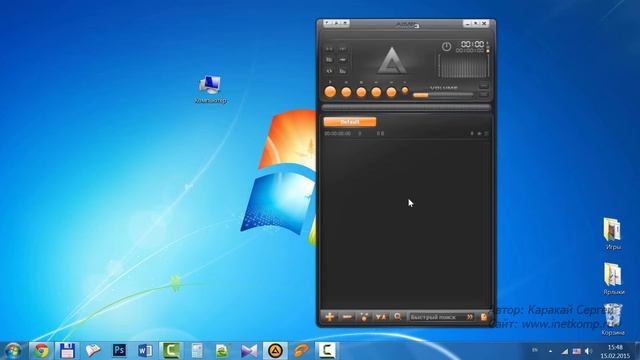Click the orange Play button in AIMP
This screenshot has width=640, height=360.
pyautogui.click(x=330, y=92)
